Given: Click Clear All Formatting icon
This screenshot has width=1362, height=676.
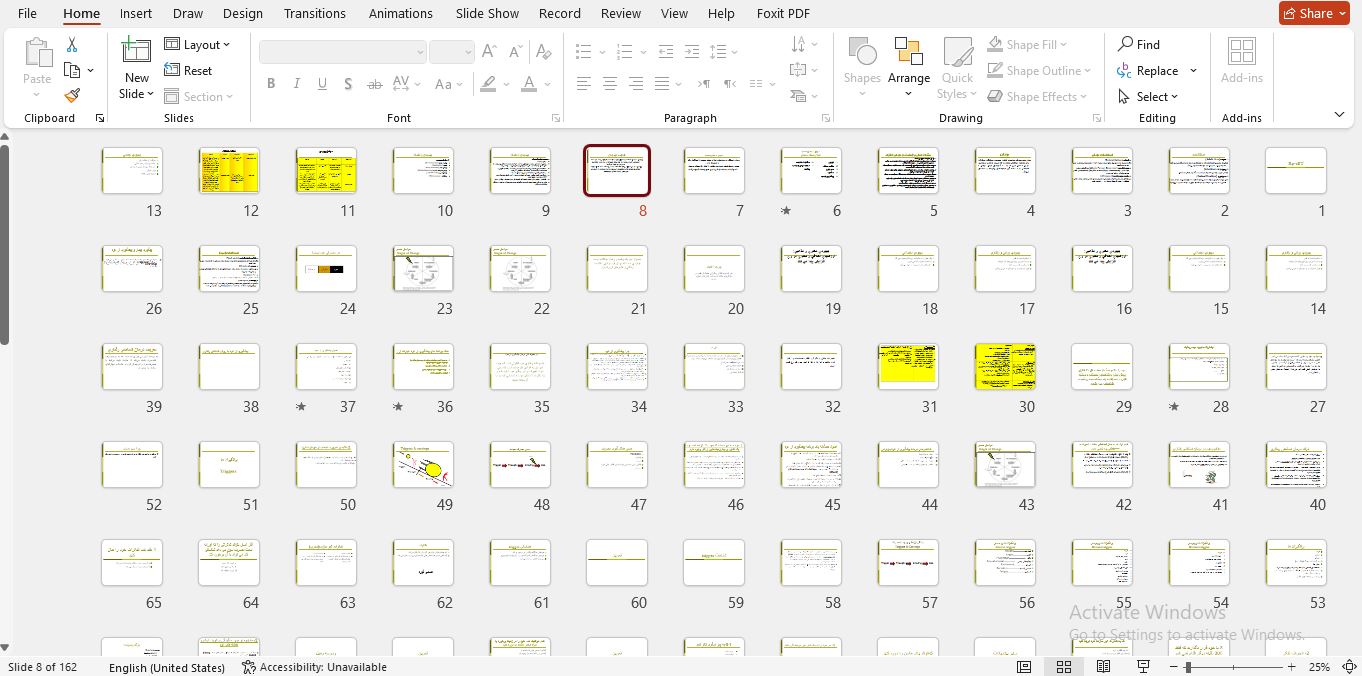Looking at the screenshot, I should pyautogui.click(x=543, y=52).
